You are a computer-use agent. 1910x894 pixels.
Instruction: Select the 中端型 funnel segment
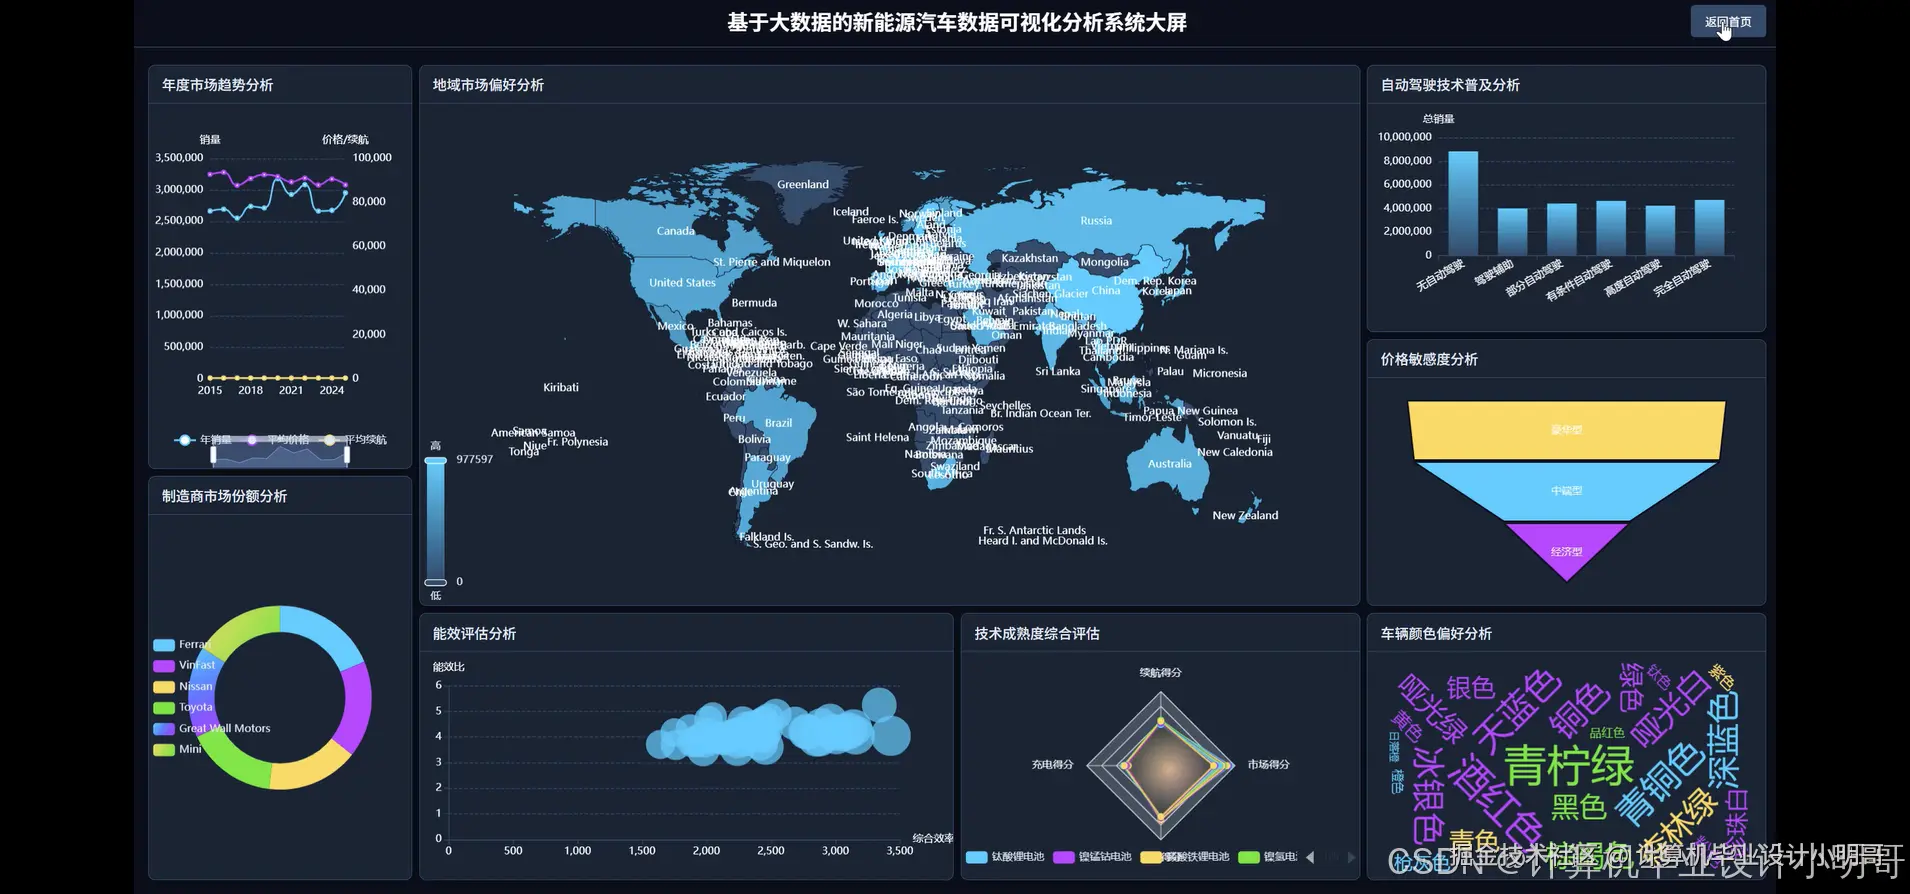click(1566, 491)
